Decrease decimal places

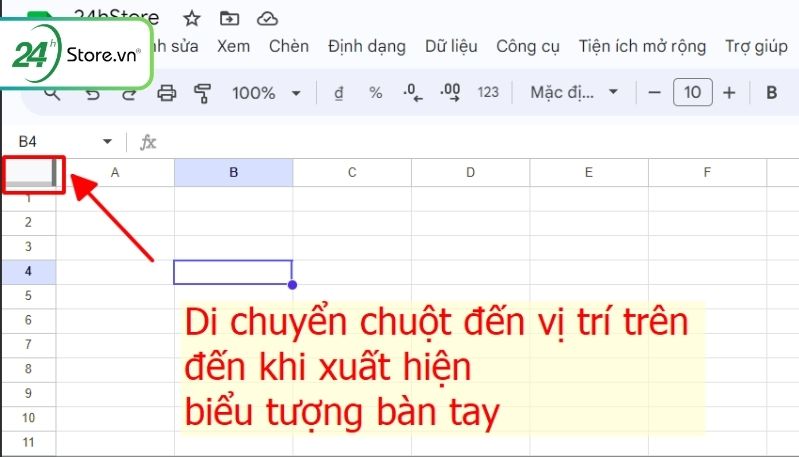pos(413,93)
